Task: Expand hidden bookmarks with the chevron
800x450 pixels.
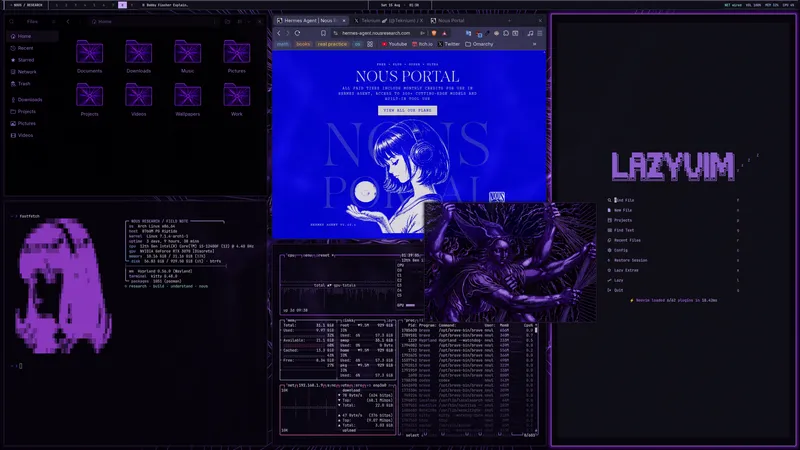Action: 534,44
